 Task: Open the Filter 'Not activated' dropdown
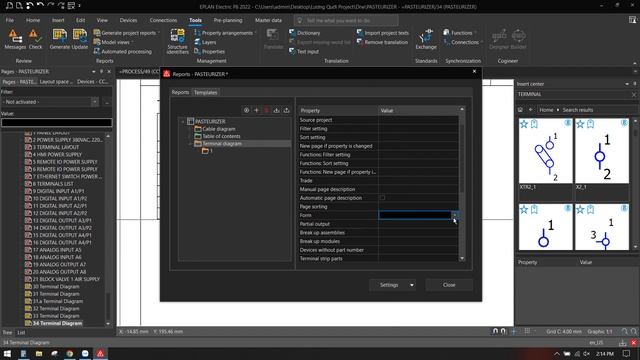coord(95,102)
